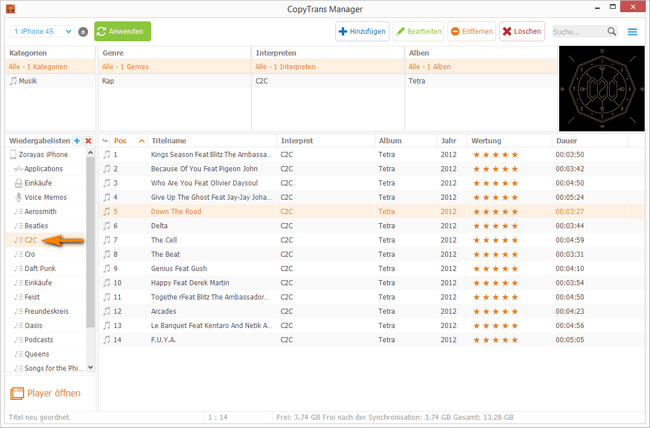Open the Aerosmith playlist
Image resolution: width=650 pixels, height=428 pixels.
click(x=40, y=212)
